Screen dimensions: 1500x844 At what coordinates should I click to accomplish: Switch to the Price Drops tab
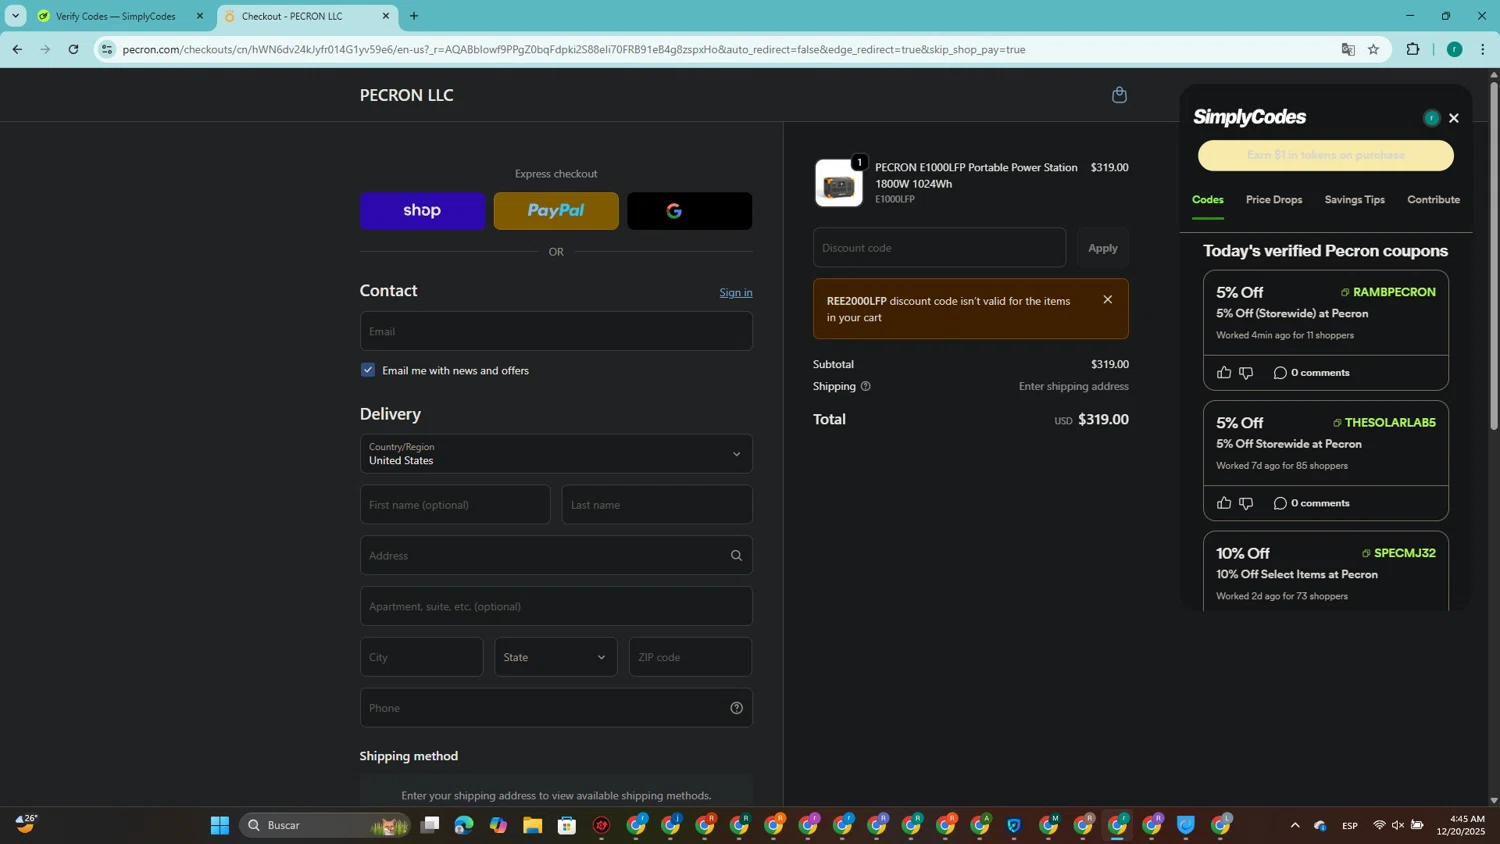[1274, 200]
